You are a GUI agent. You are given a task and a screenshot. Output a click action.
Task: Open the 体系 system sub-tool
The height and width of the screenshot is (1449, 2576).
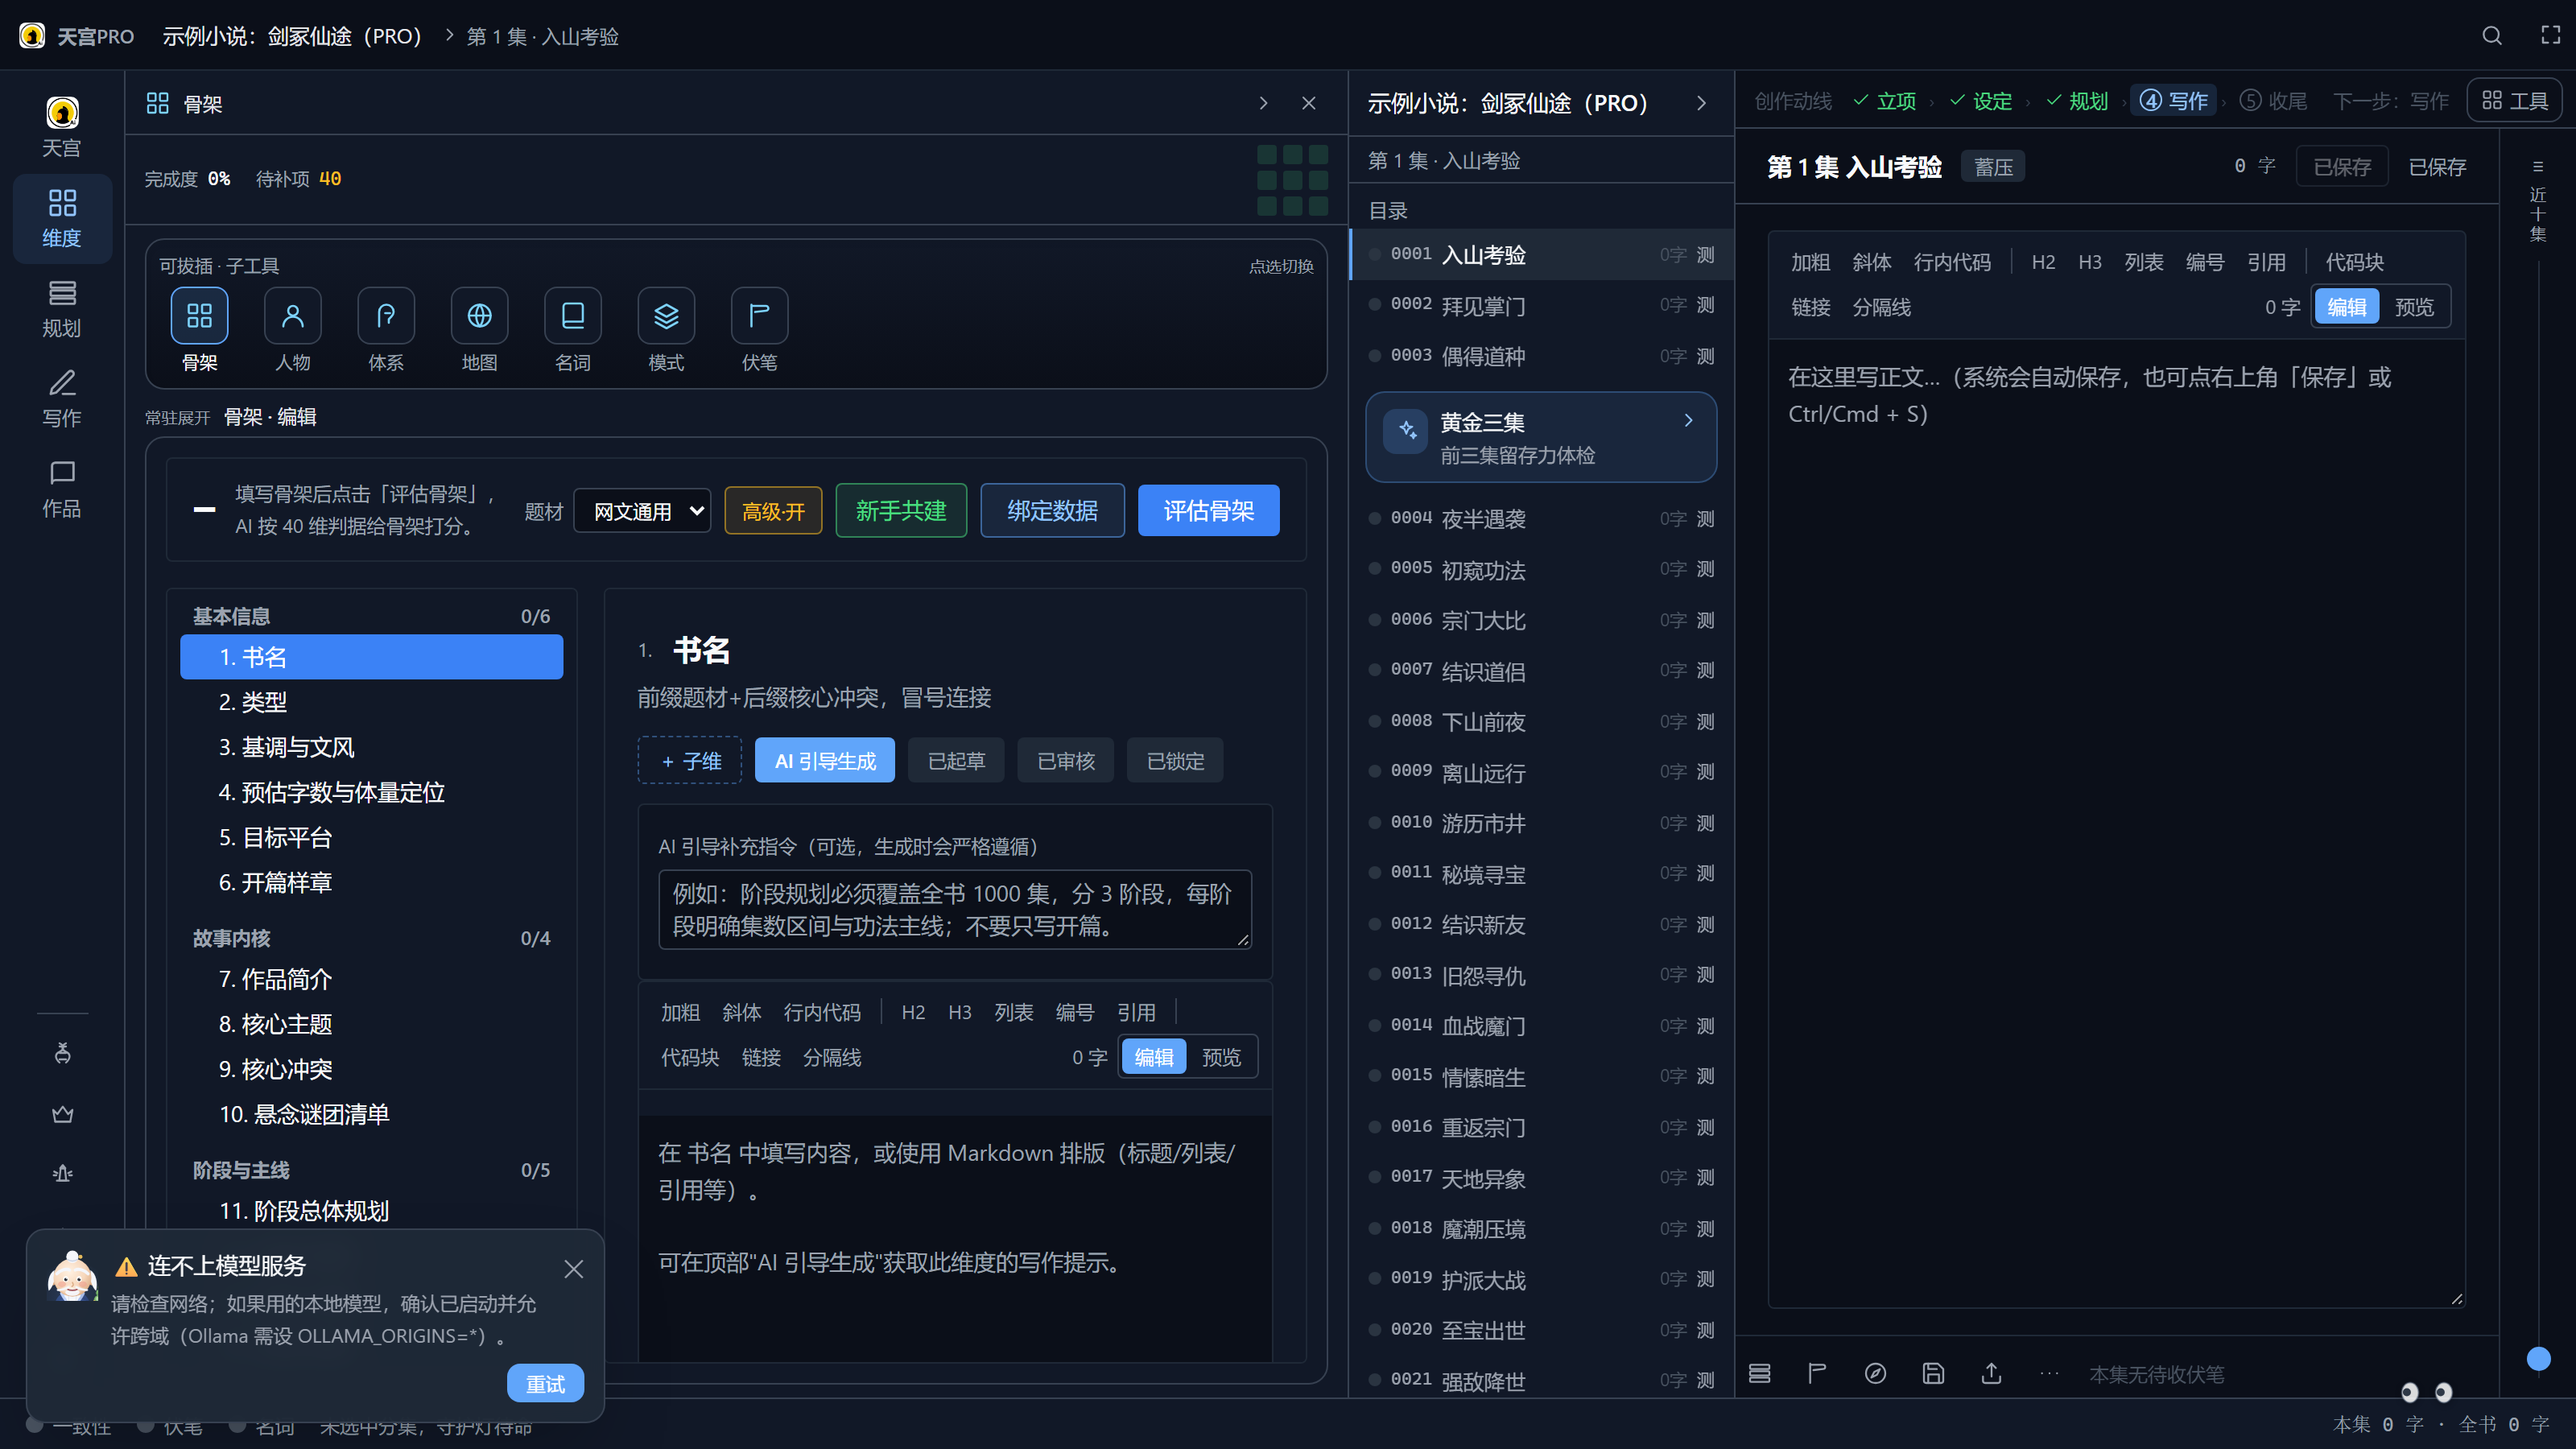click(386, 315)
